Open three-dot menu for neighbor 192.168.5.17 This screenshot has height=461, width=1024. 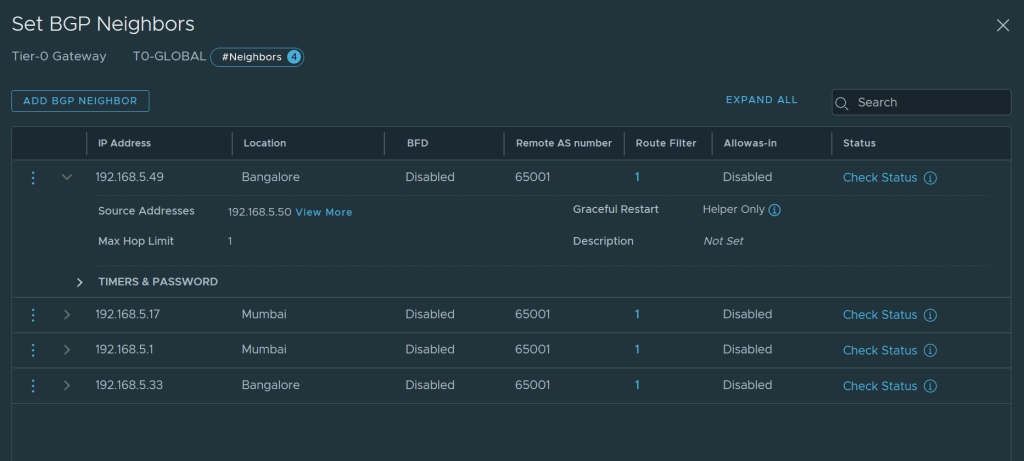click(x=33, y=315)
